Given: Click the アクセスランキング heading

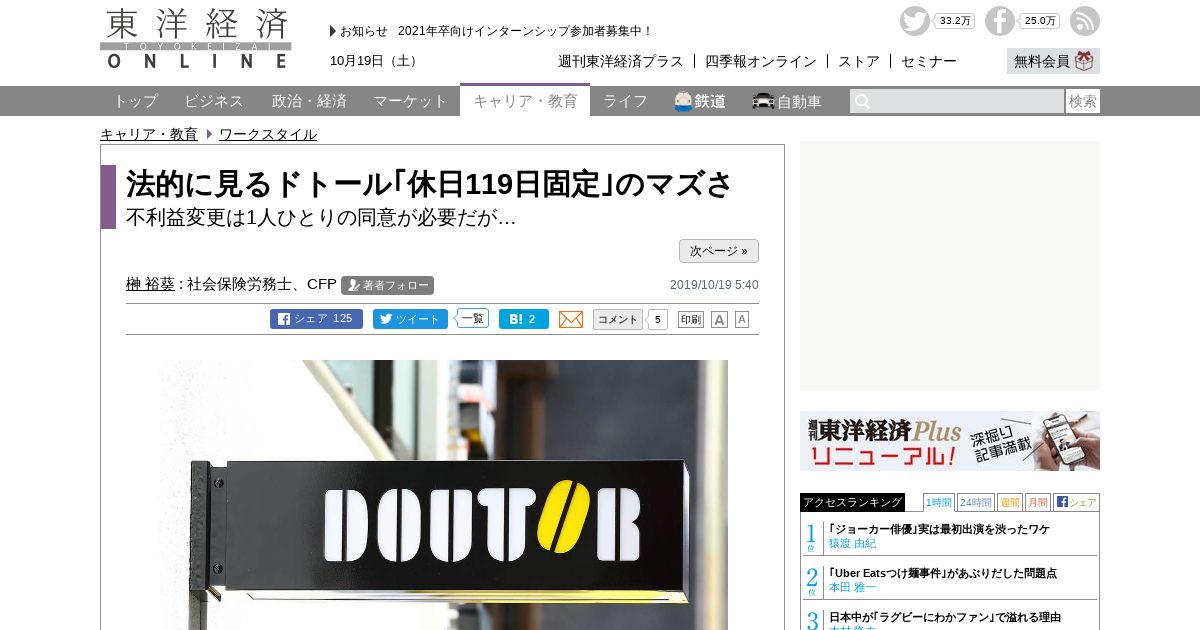Looking at the screenshot, I should (852, 502).
